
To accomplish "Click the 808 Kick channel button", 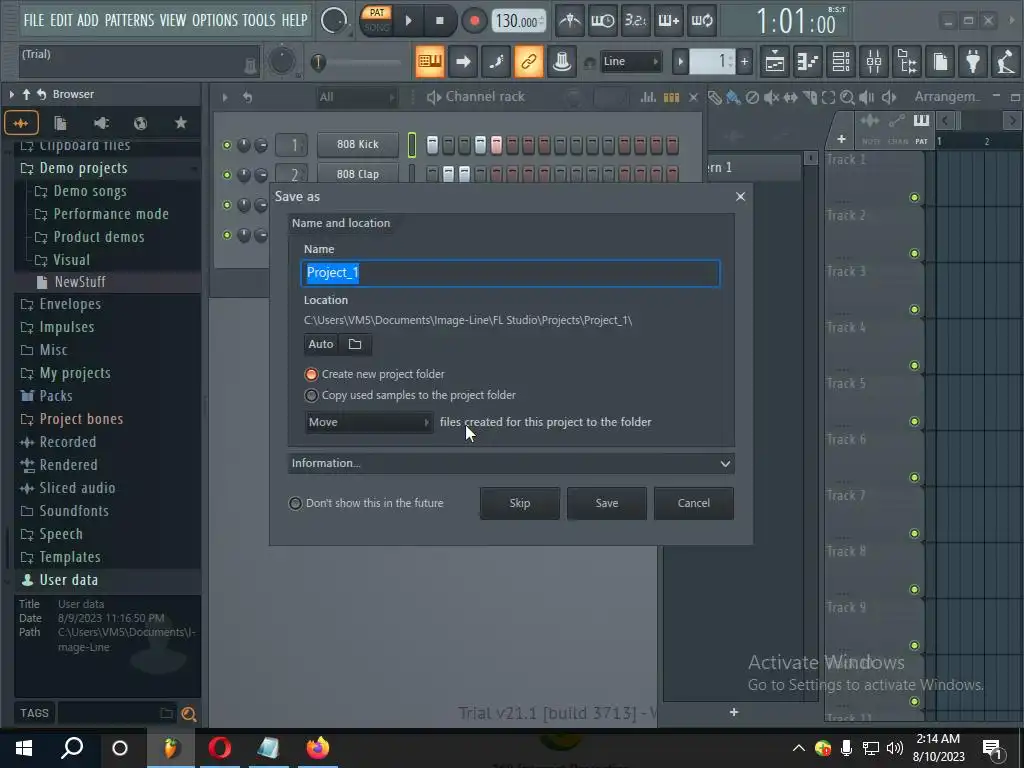I will [358, 144].
